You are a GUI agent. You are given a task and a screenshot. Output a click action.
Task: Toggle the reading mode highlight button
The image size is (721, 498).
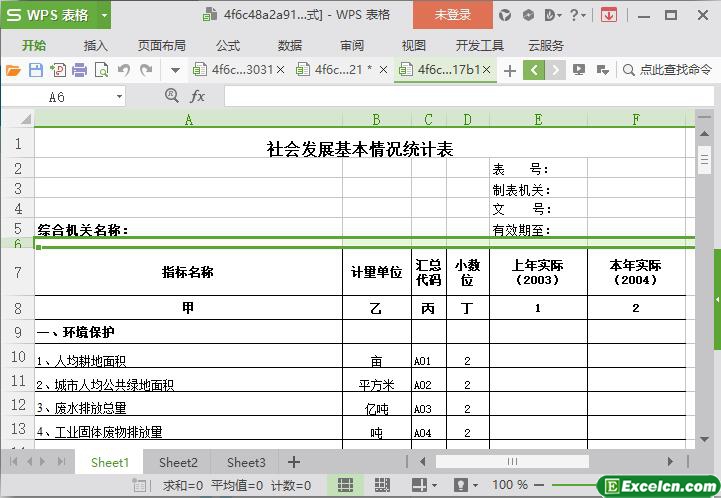click(x=422, y=485)
